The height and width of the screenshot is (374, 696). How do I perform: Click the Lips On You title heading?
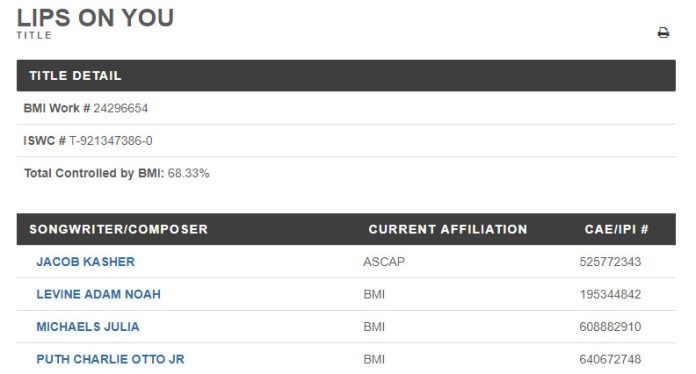coord(95,18)
